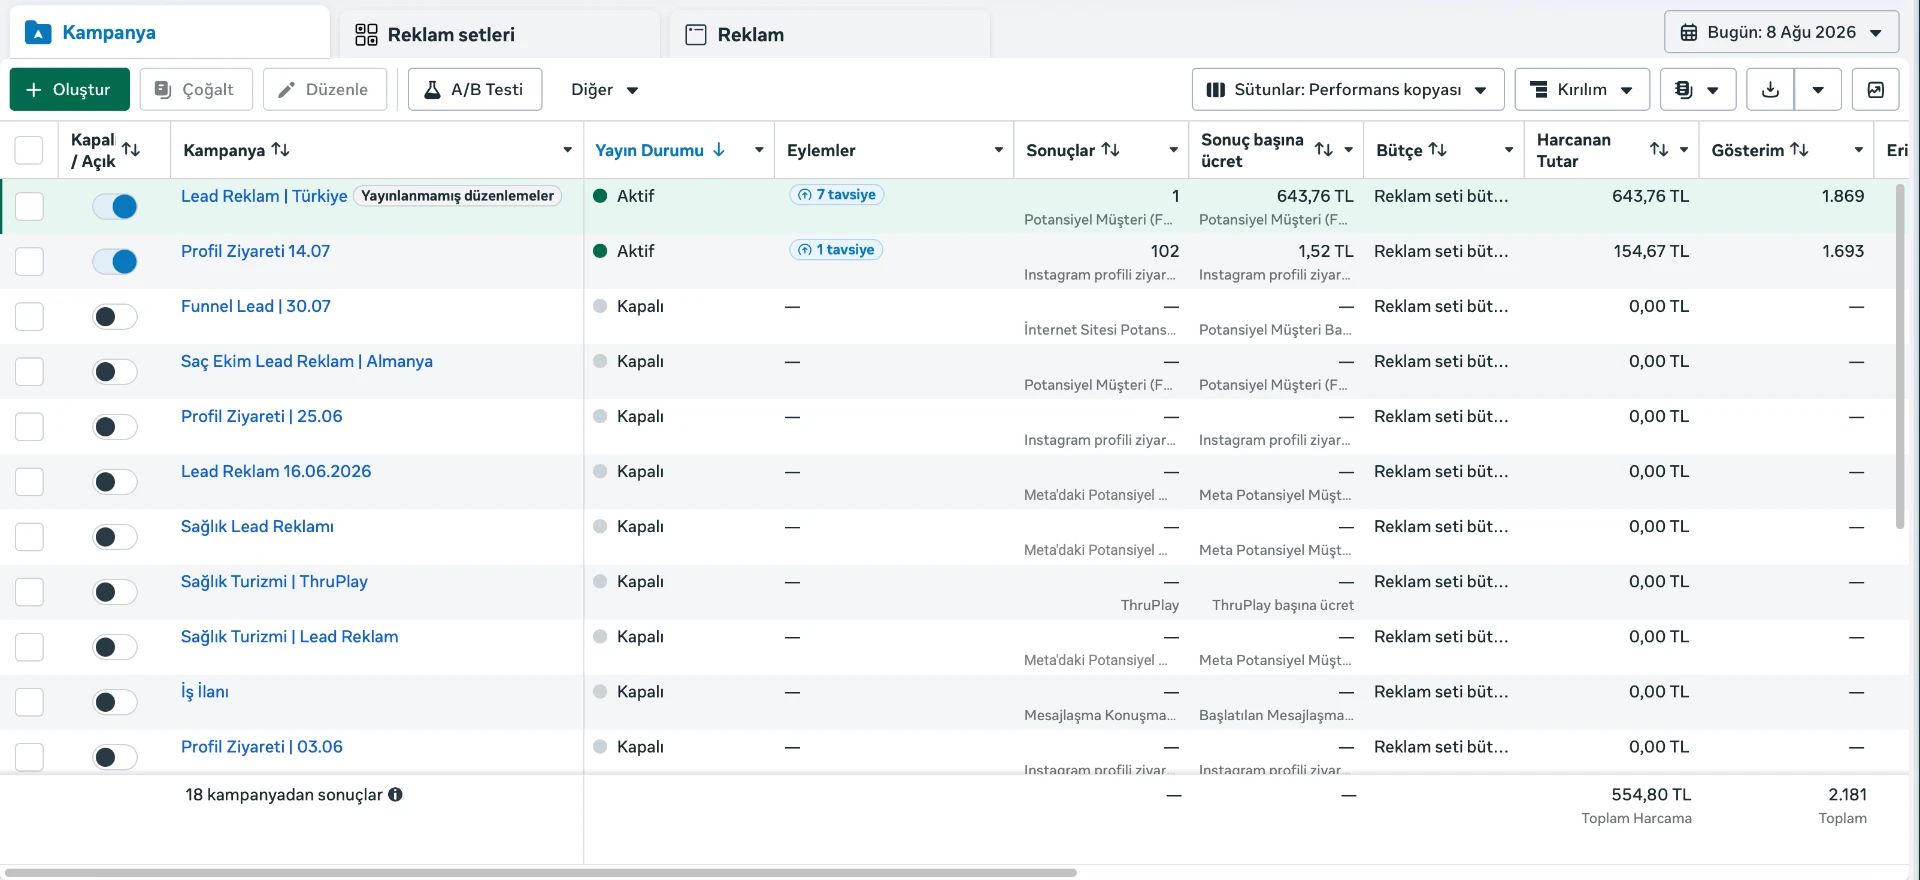Click the pencil icon on Düzenle
Image resolution: width=1920 pixels, height=880 pixels.
coord(287,90)
